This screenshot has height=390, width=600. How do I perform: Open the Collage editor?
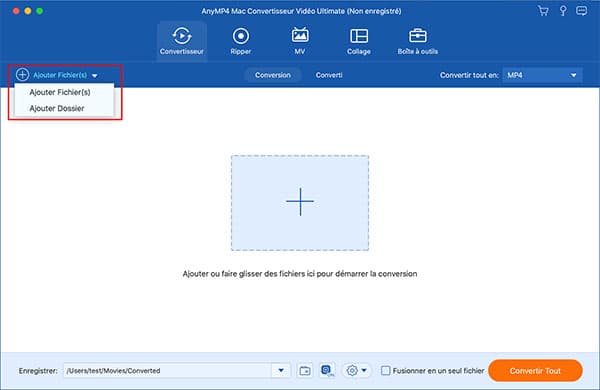[x=359, y=41]
